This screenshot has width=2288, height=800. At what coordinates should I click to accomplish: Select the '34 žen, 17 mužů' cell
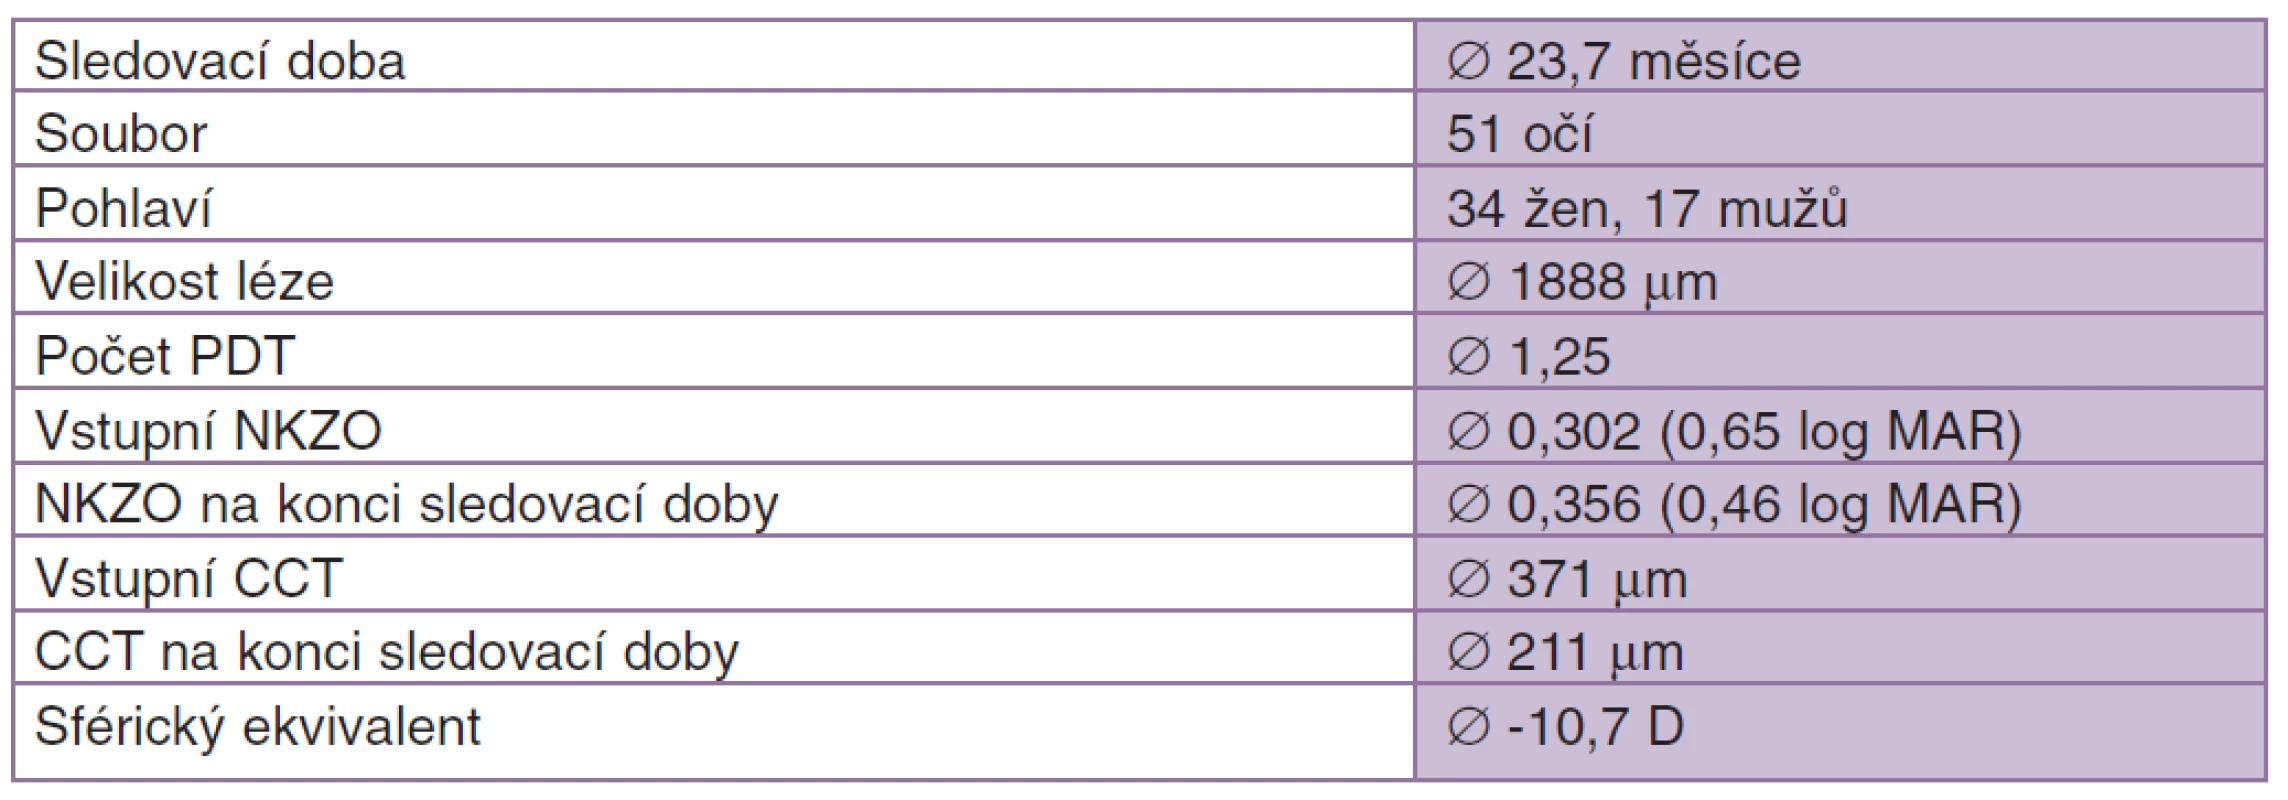point(1840,203)
